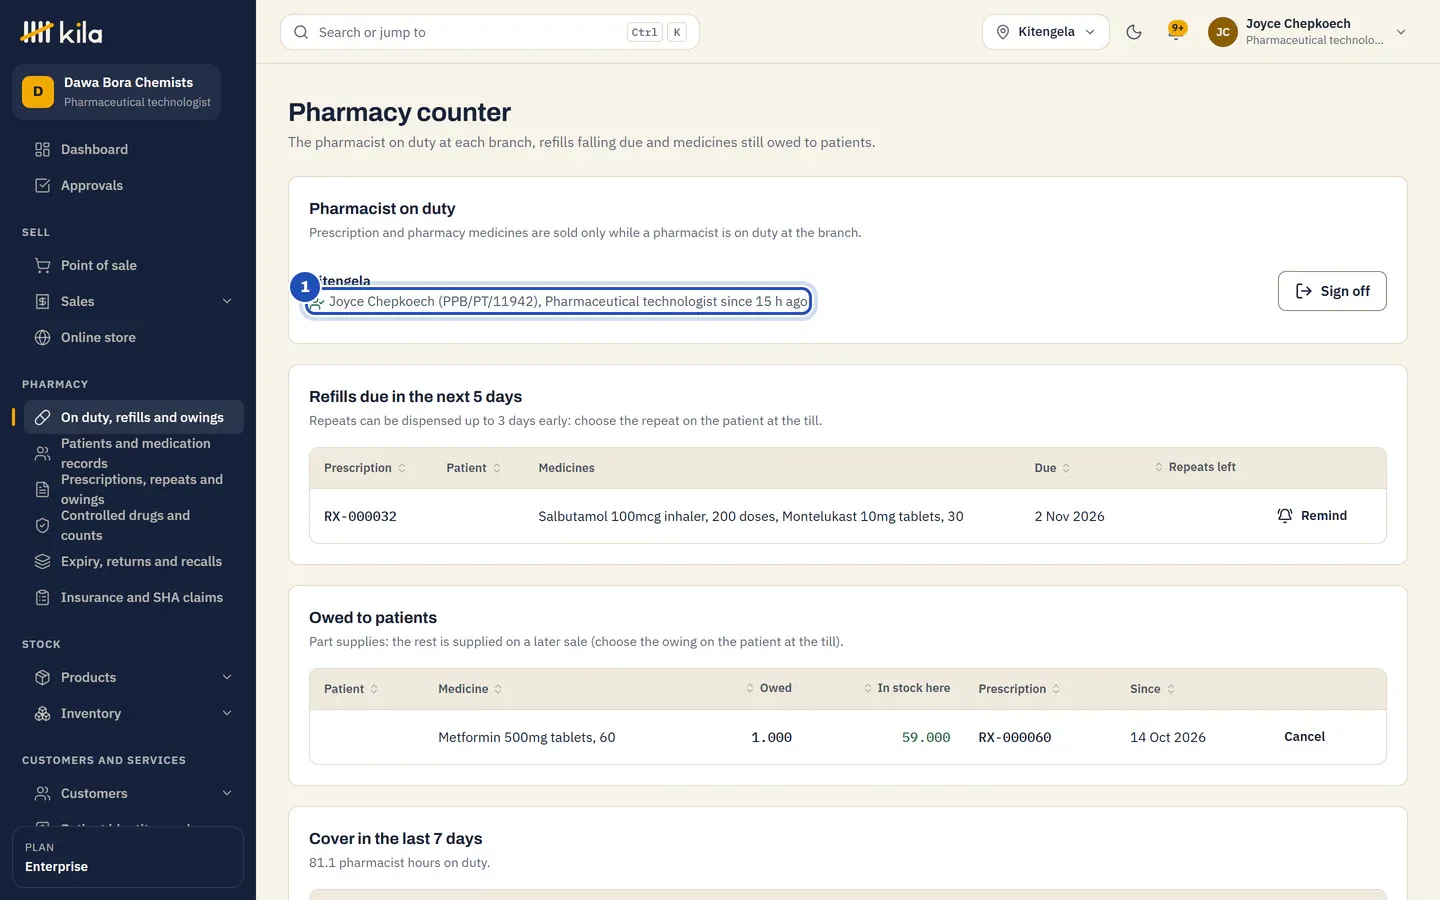Expand the Products submenu chevron
1440x900 pixels.
tap(227, 677)
